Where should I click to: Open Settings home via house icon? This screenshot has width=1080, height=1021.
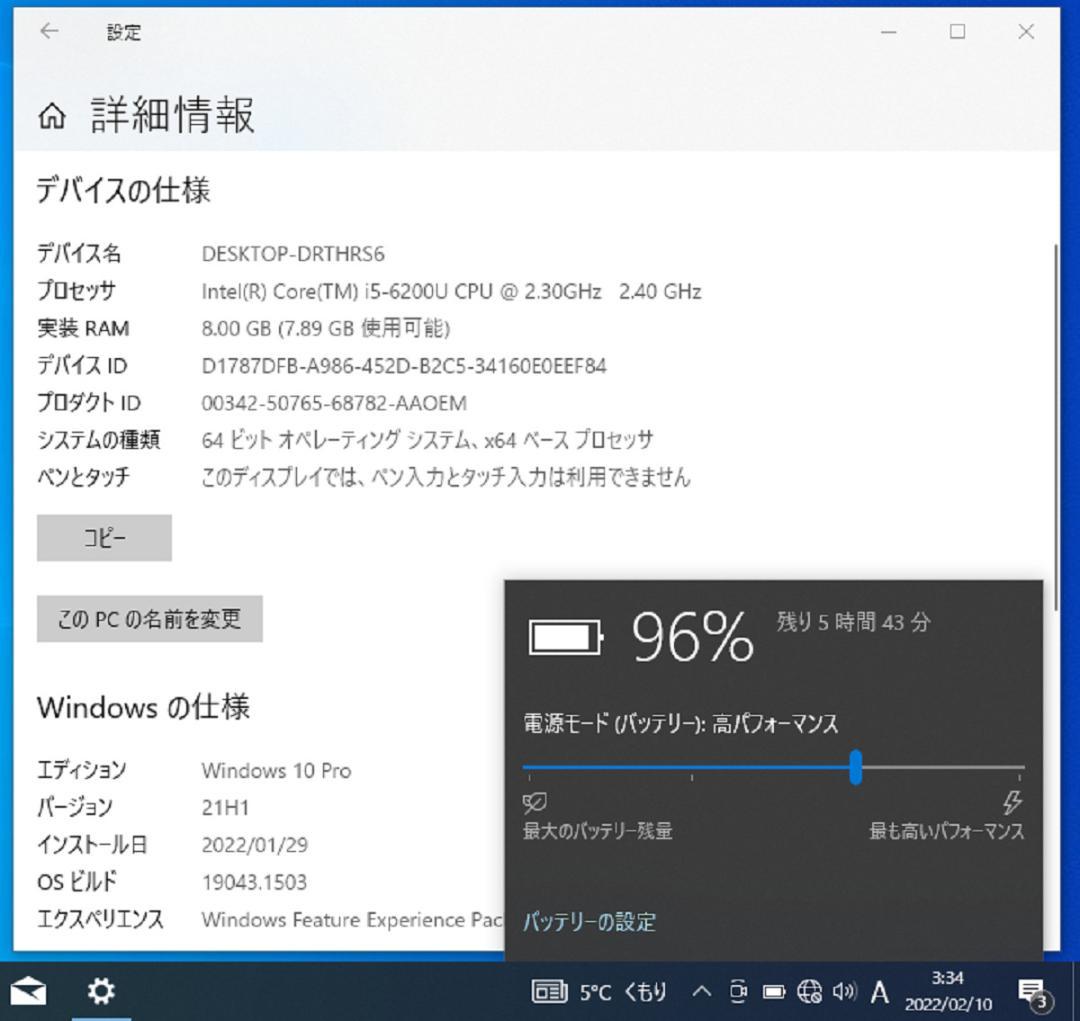click(52, 116)
